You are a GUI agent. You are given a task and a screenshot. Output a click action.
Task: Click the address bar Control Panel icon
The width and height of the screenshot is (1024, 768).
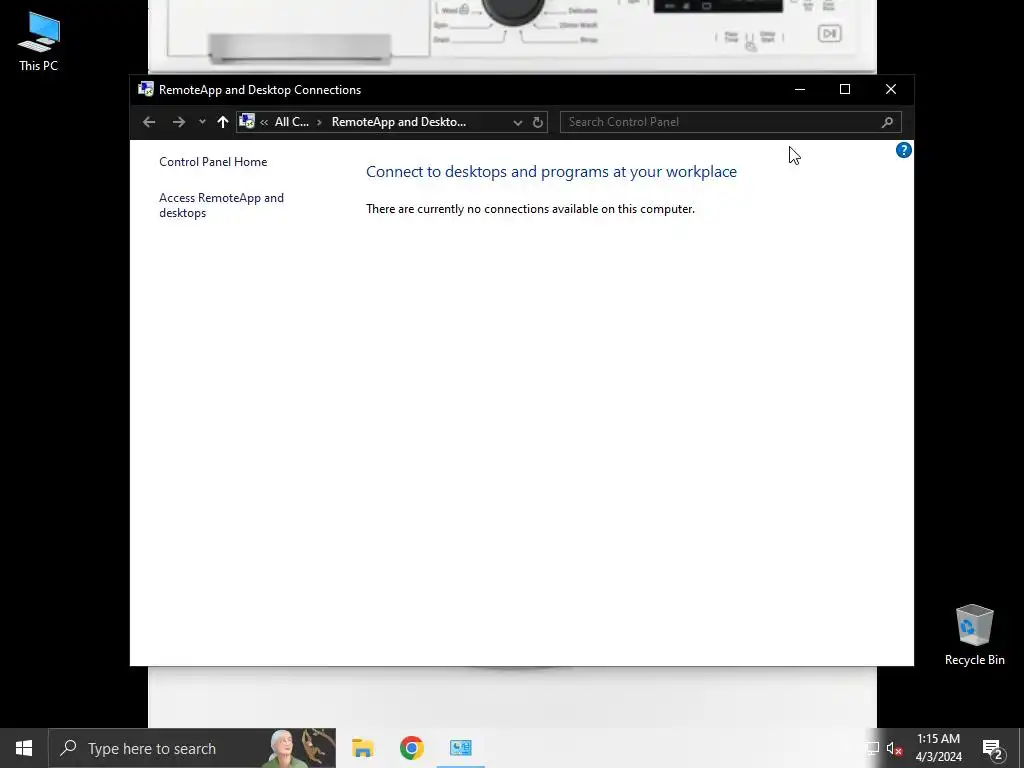click(247, 121)
